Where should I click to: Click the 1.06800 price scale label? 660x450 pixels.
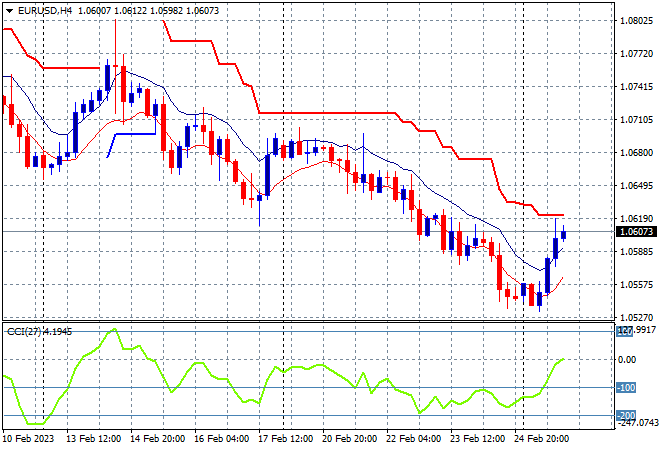pos(637,152)
